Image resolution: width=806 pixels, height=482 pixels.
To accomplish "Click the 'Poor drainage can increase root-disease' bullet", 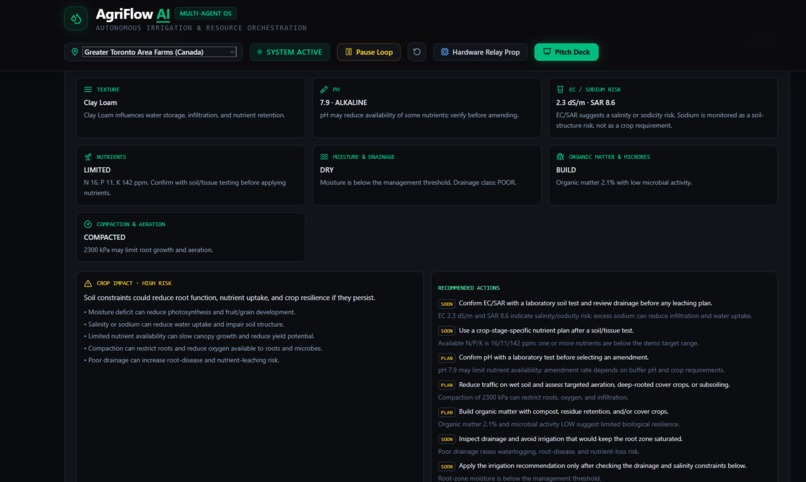I will (181, 360).
